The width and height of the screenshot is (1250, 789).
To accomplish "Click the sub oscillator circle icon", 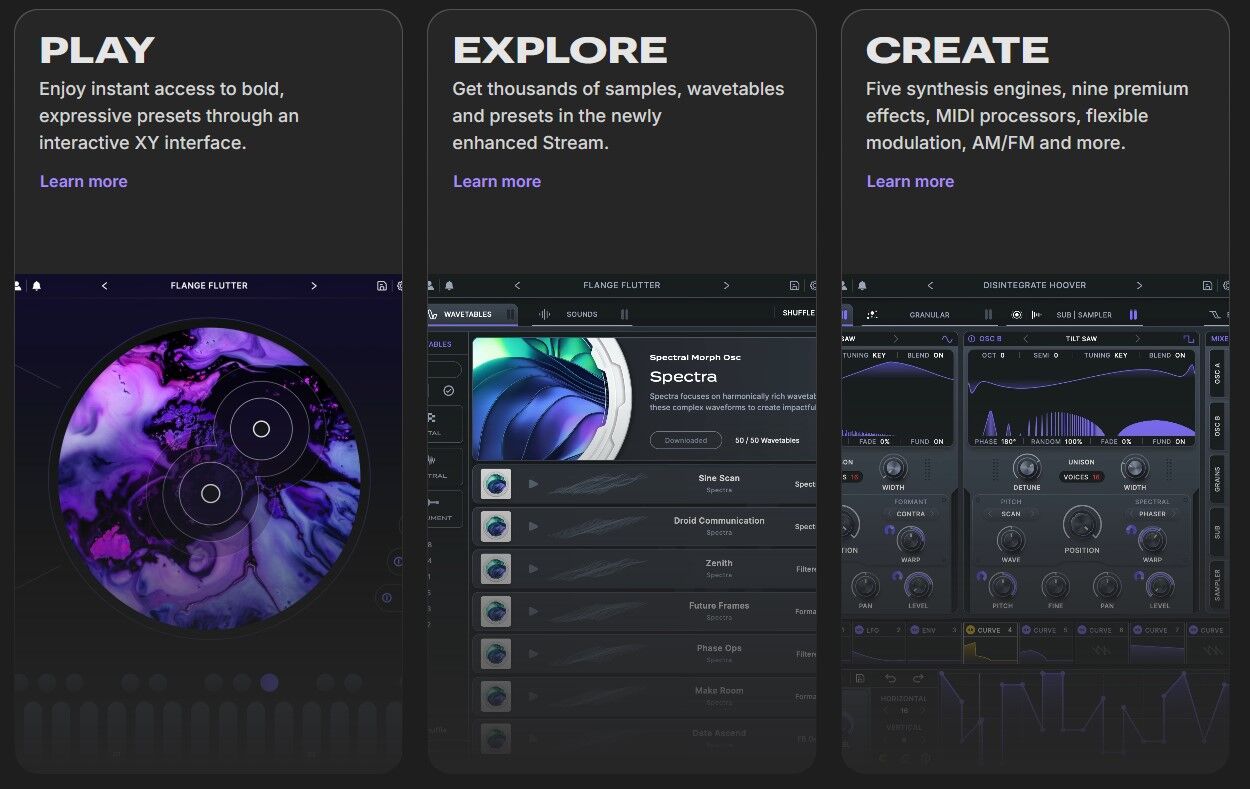I will (1017, 314).
